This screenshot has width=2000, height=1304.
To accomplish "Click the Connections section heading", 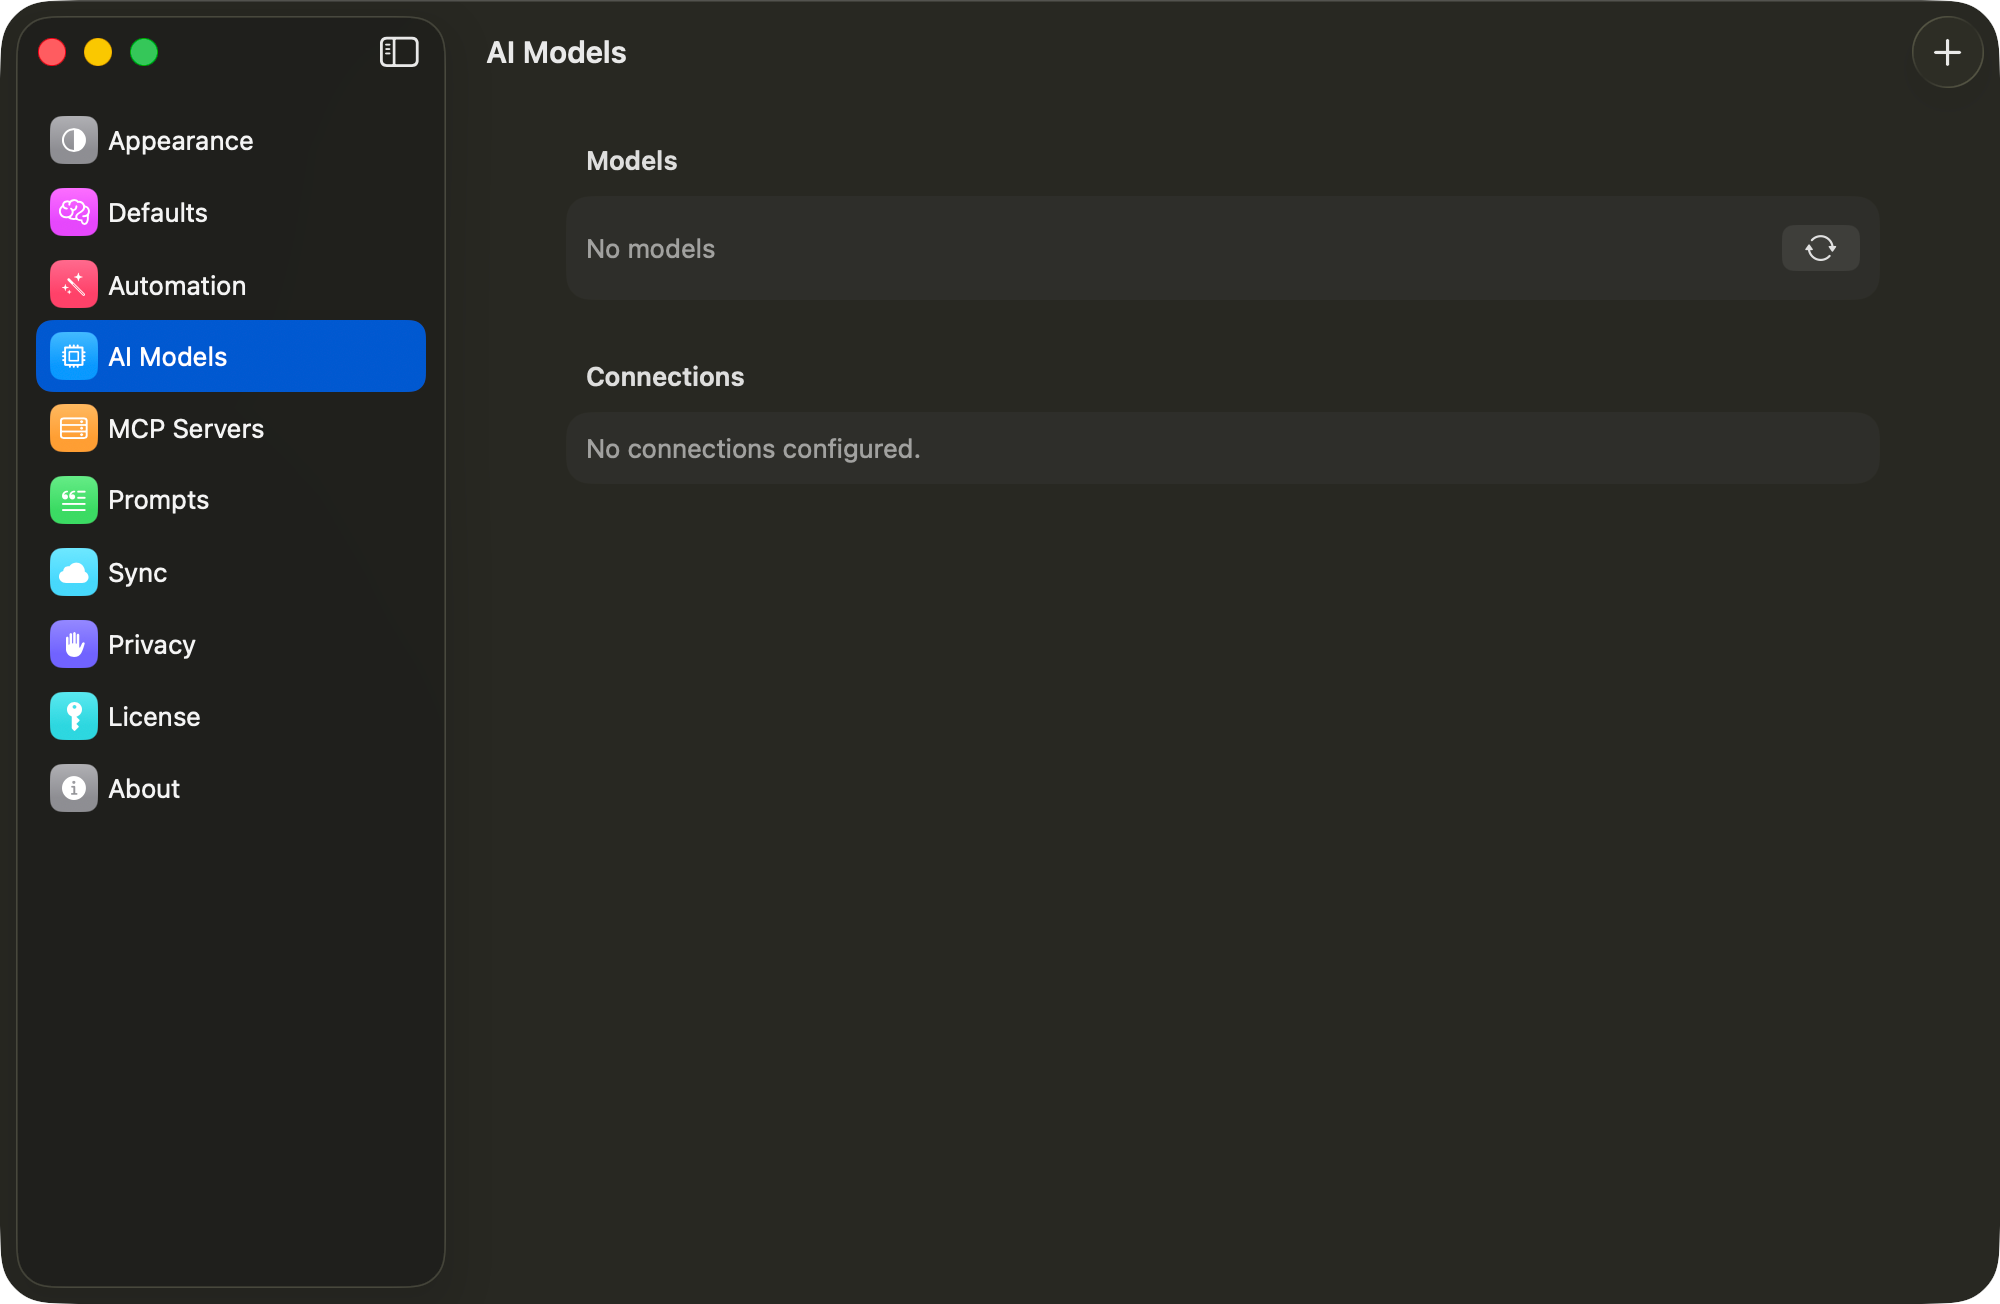I will (x=665, y=377).
